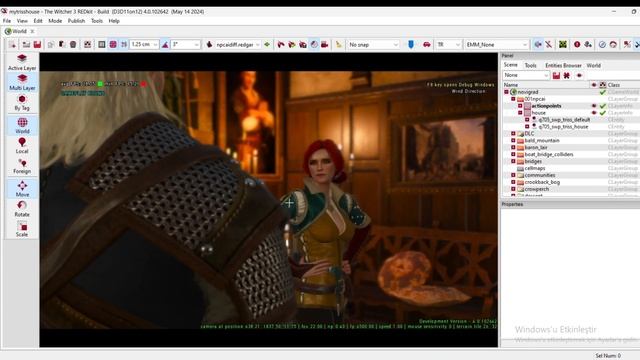Open the None filter dropdown in Scene panel

click(x=526, y=76)
